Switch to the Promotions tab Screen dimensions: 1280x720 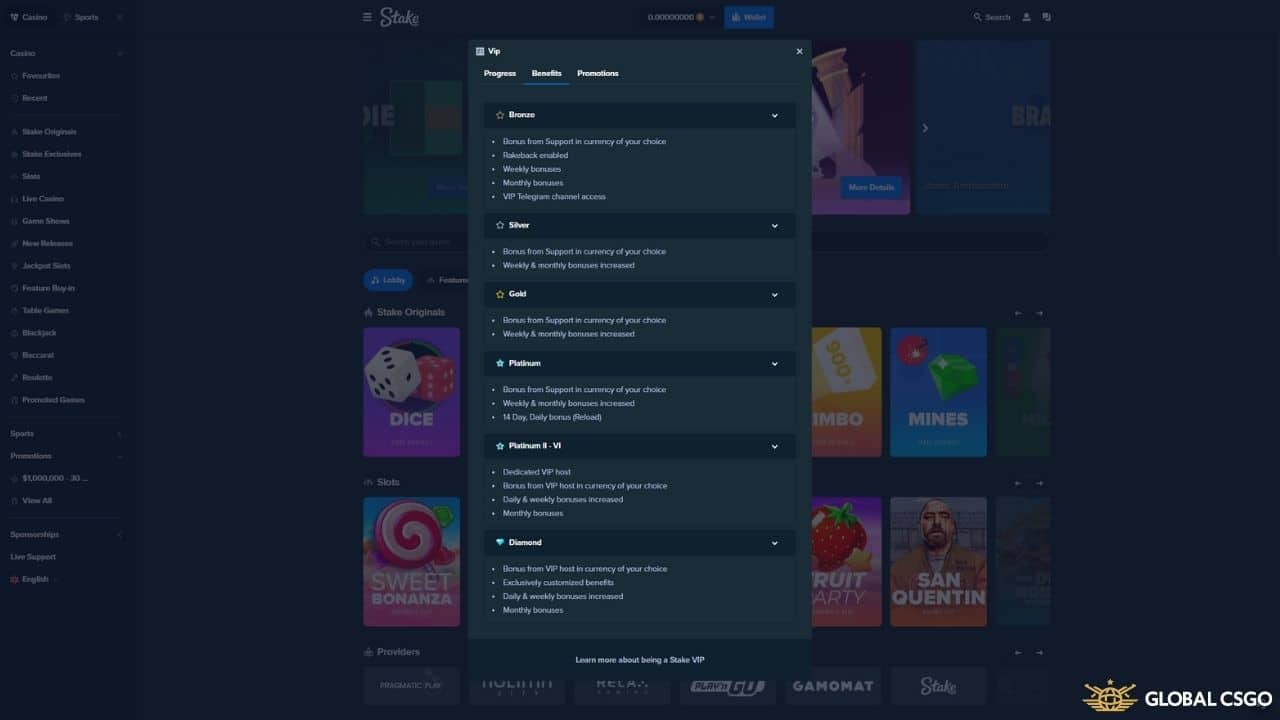coord(598,73)
